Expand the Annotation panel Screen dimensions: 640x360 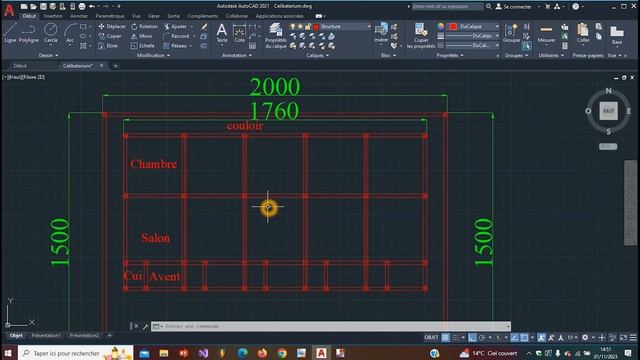click(237, 55)
